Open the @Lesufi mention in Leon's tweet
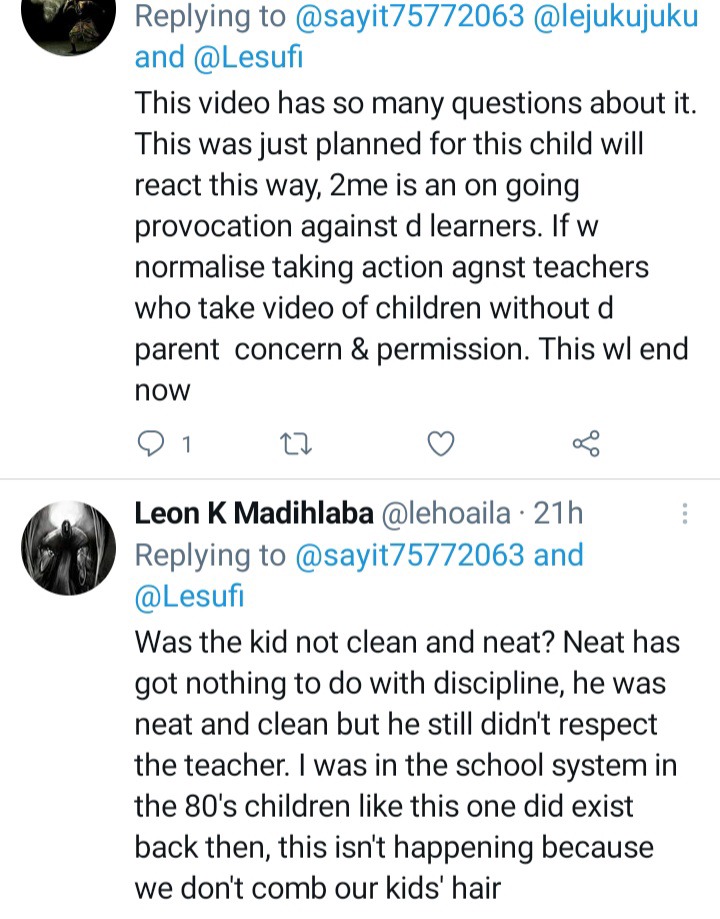This screenshot has width=720, height=919. pos(189,596)
